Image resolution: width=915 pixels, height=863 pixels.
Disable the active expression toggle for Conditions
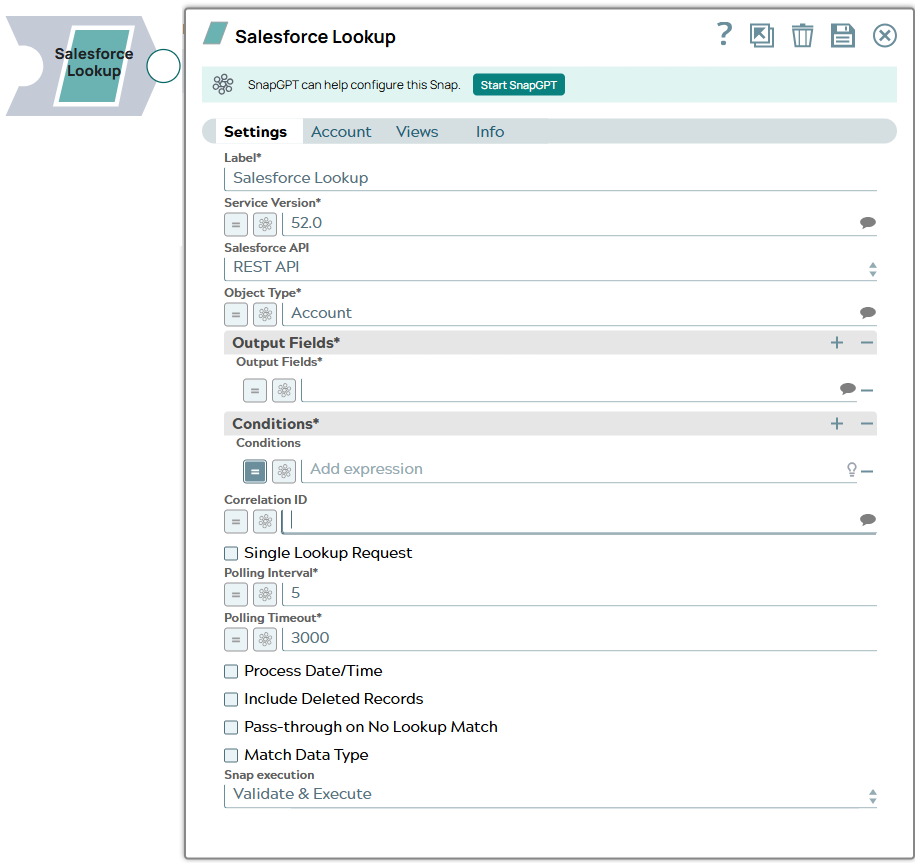click(255, 471)
